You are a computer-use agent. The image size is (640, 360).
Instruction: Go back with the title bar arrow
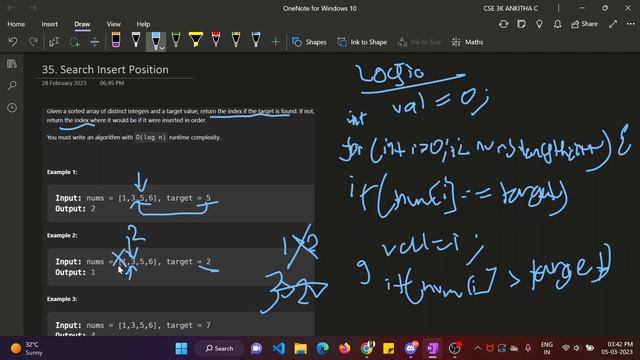tap(11, 8)
